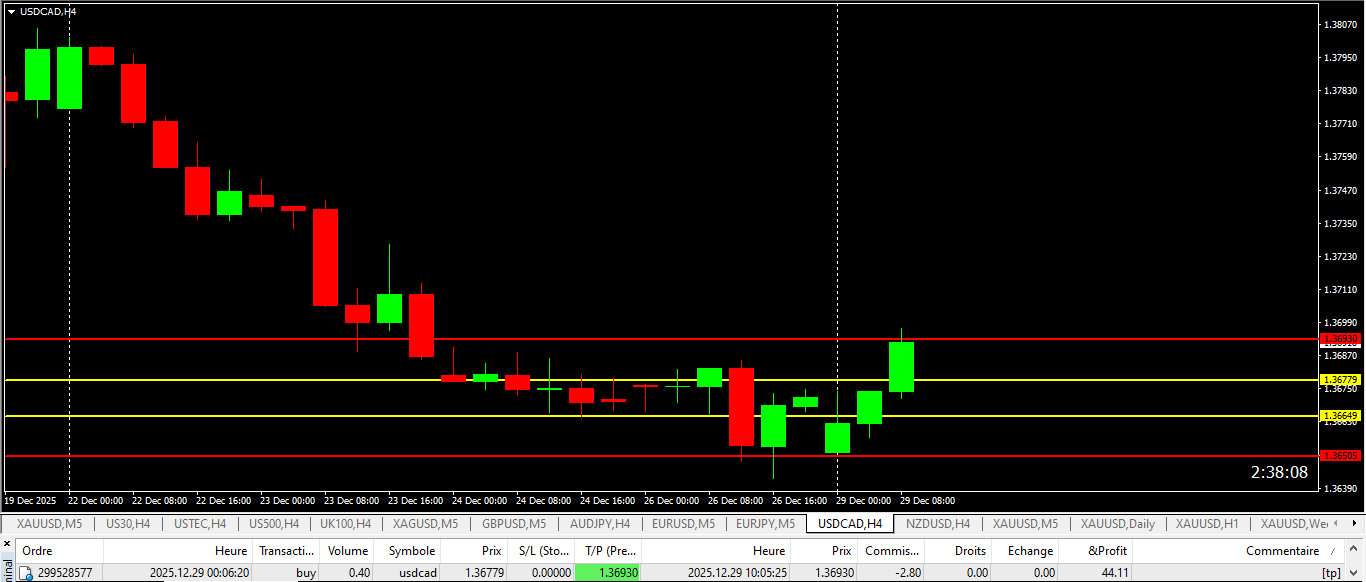Close the terminal panel with the X
The height and width of the screenshot is (582, 1366).
(x=6, y=546)
